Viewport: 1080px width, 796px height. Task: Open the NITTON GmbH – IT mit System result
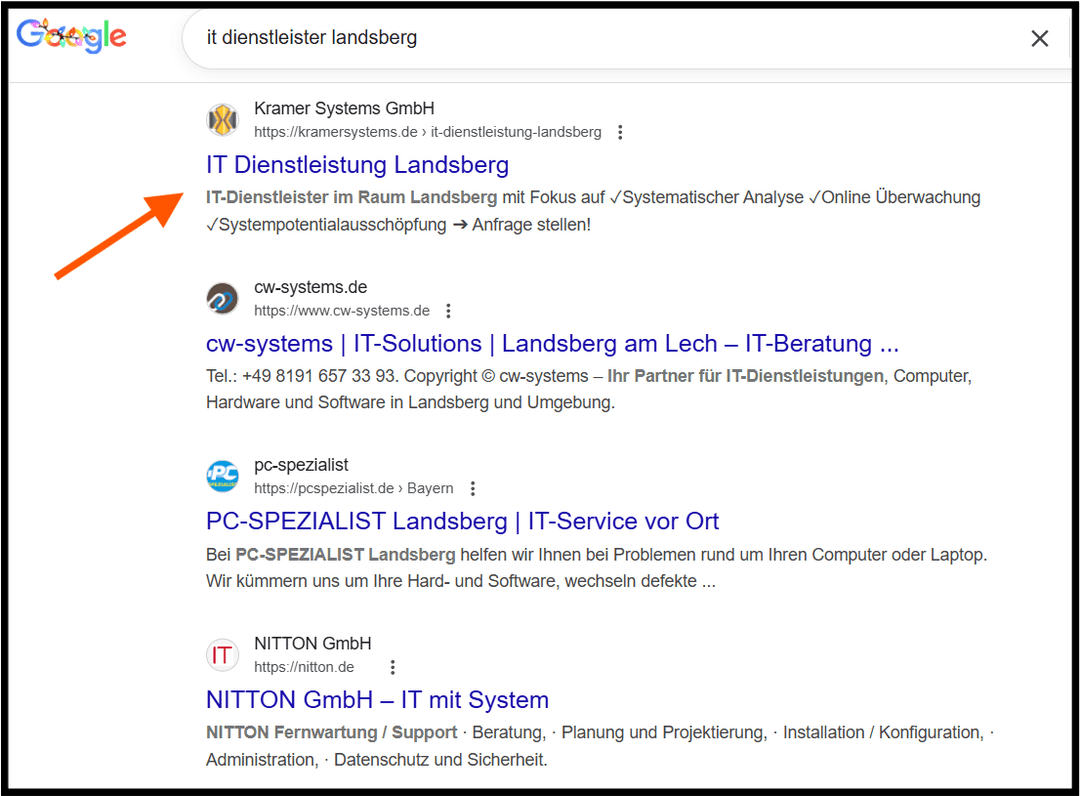pyautogui.click(x=377, y=700)
